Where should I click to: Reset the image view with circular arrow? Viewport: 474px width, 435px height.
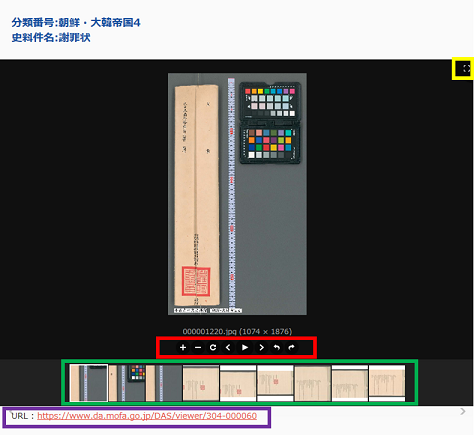click(213, 347)
